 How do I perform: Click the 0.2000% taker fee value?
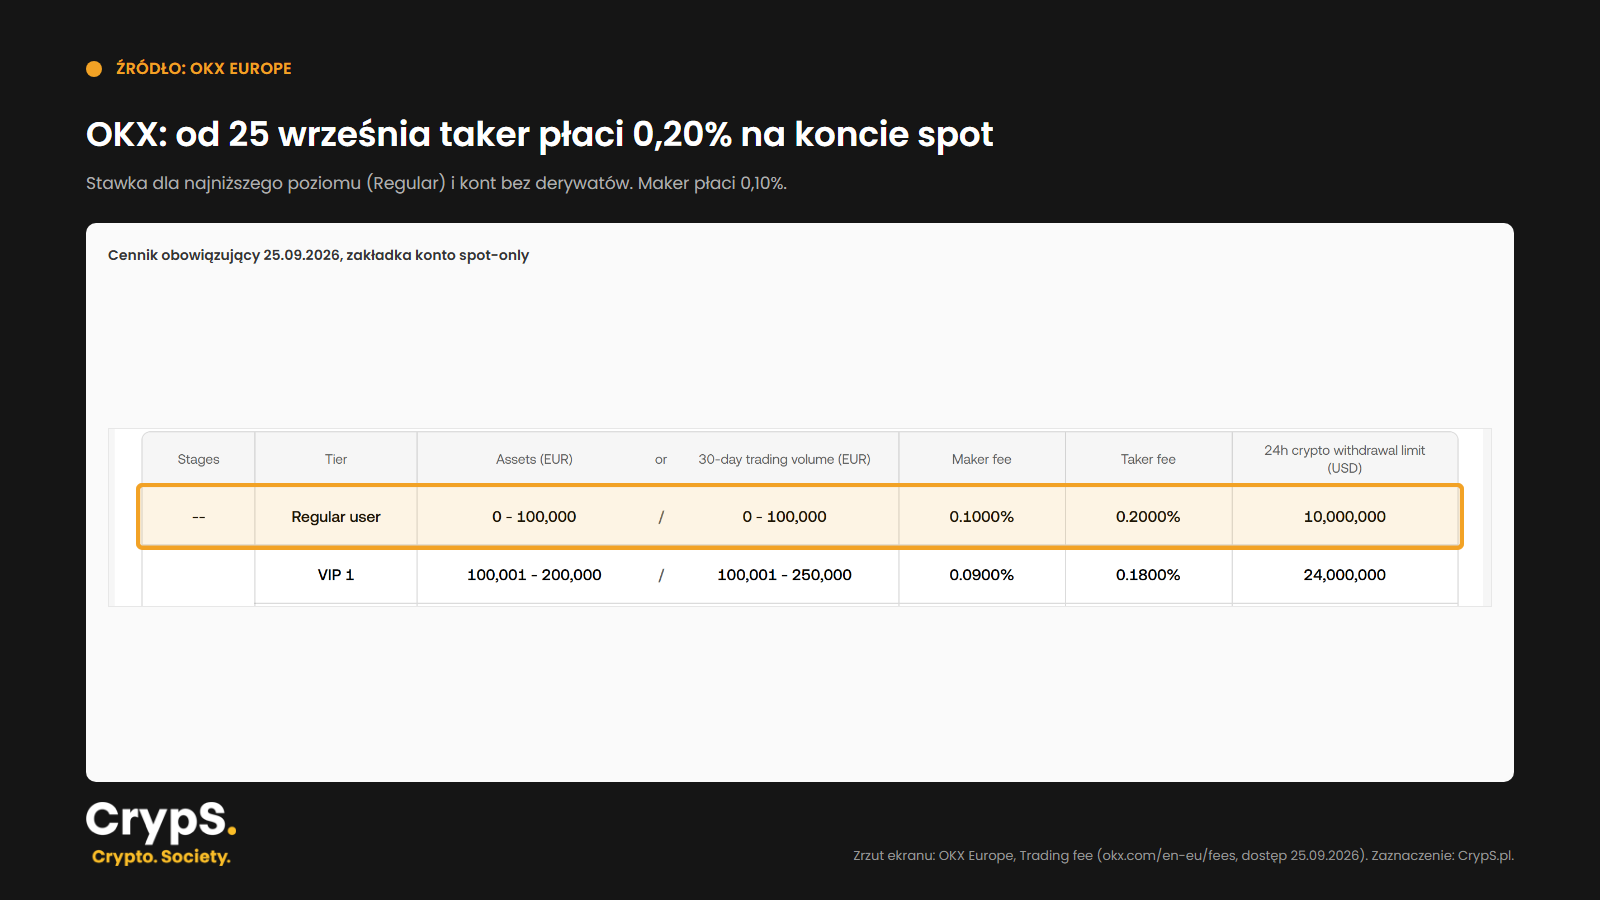click(1148, 517)
